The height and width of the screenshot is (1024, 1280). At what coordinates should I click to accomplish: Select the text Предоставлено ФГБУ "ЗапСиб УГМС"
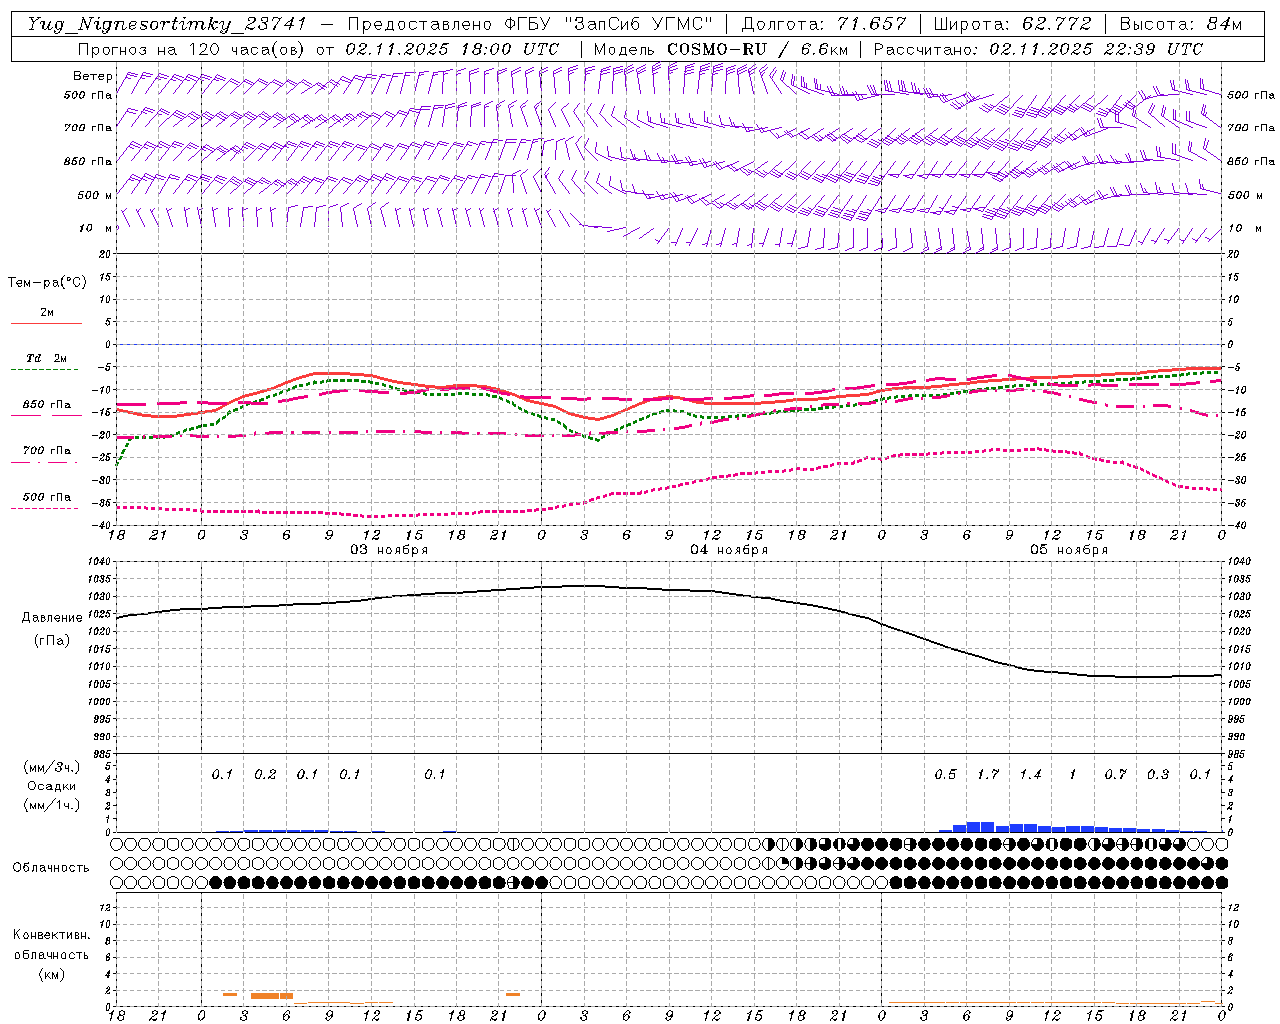pos(530,24)
